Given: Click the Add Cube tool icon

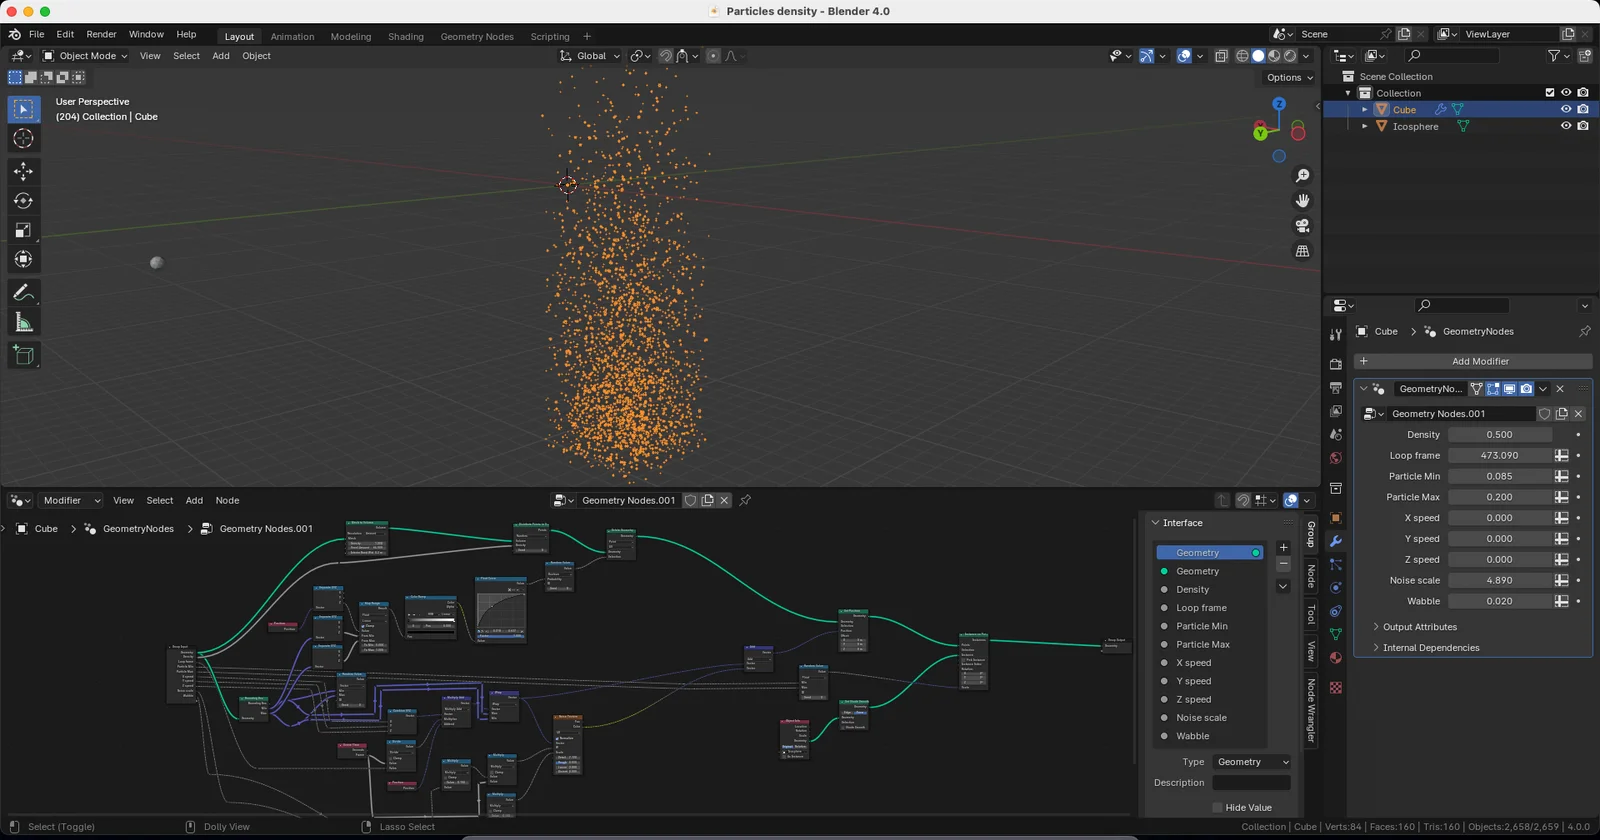Looking at the screenshot, I should pos(23,355).
